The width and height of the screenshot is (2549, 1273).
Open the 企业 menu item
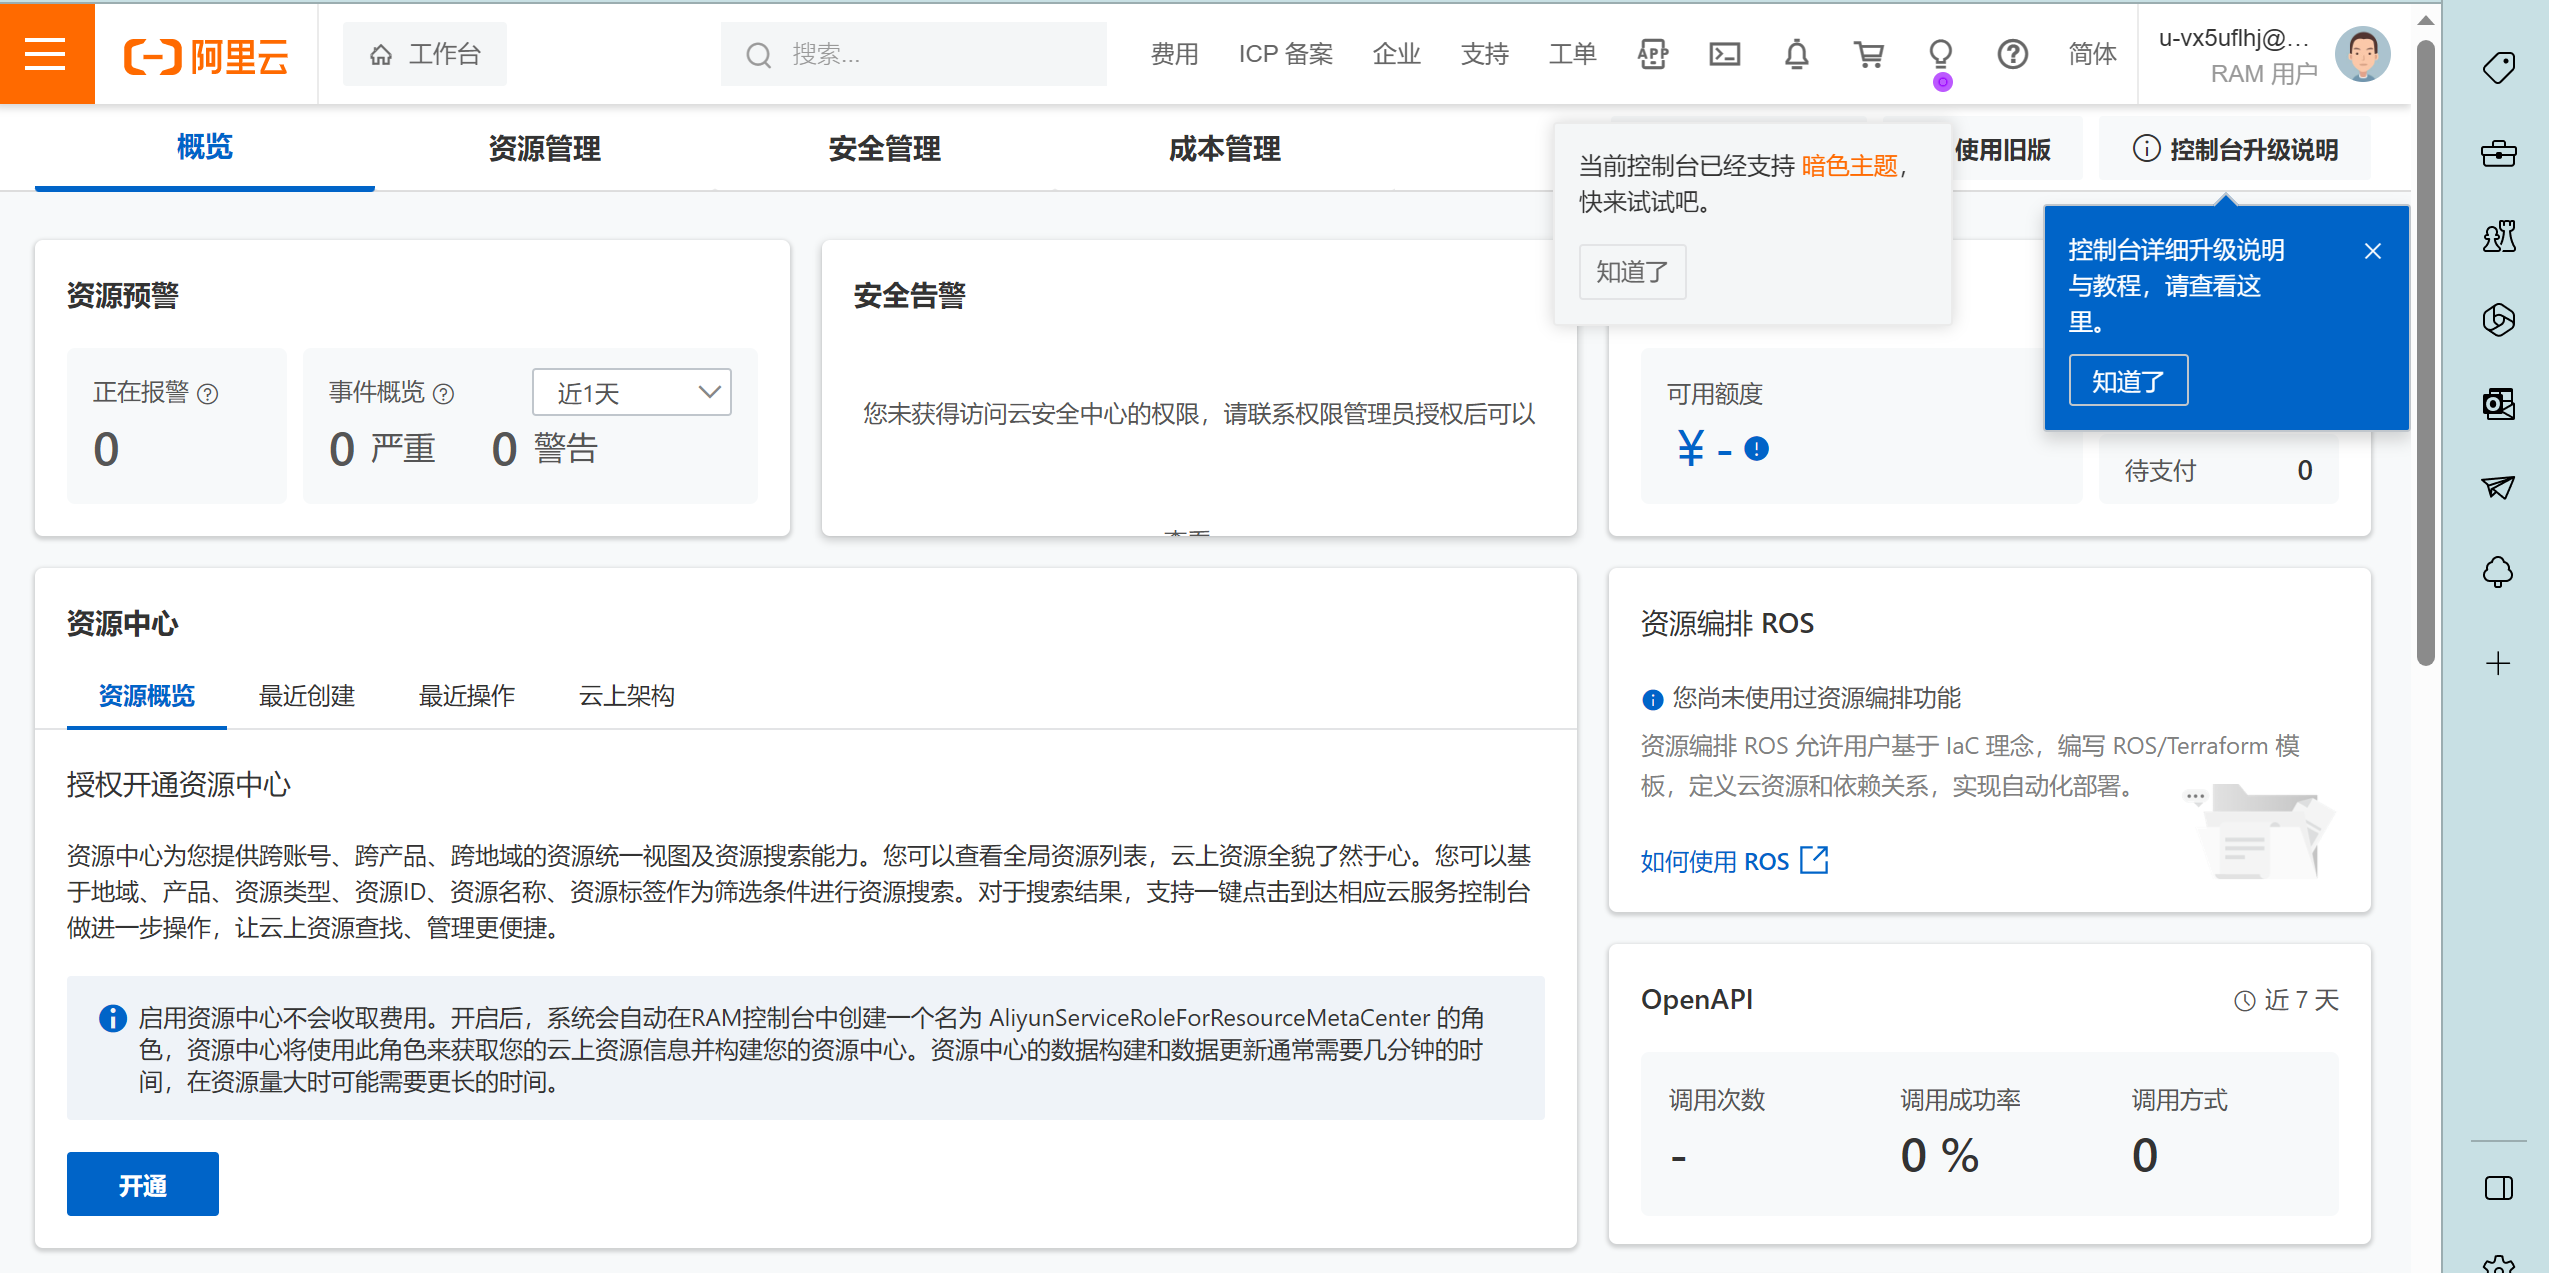click(x=1396, y=54)
